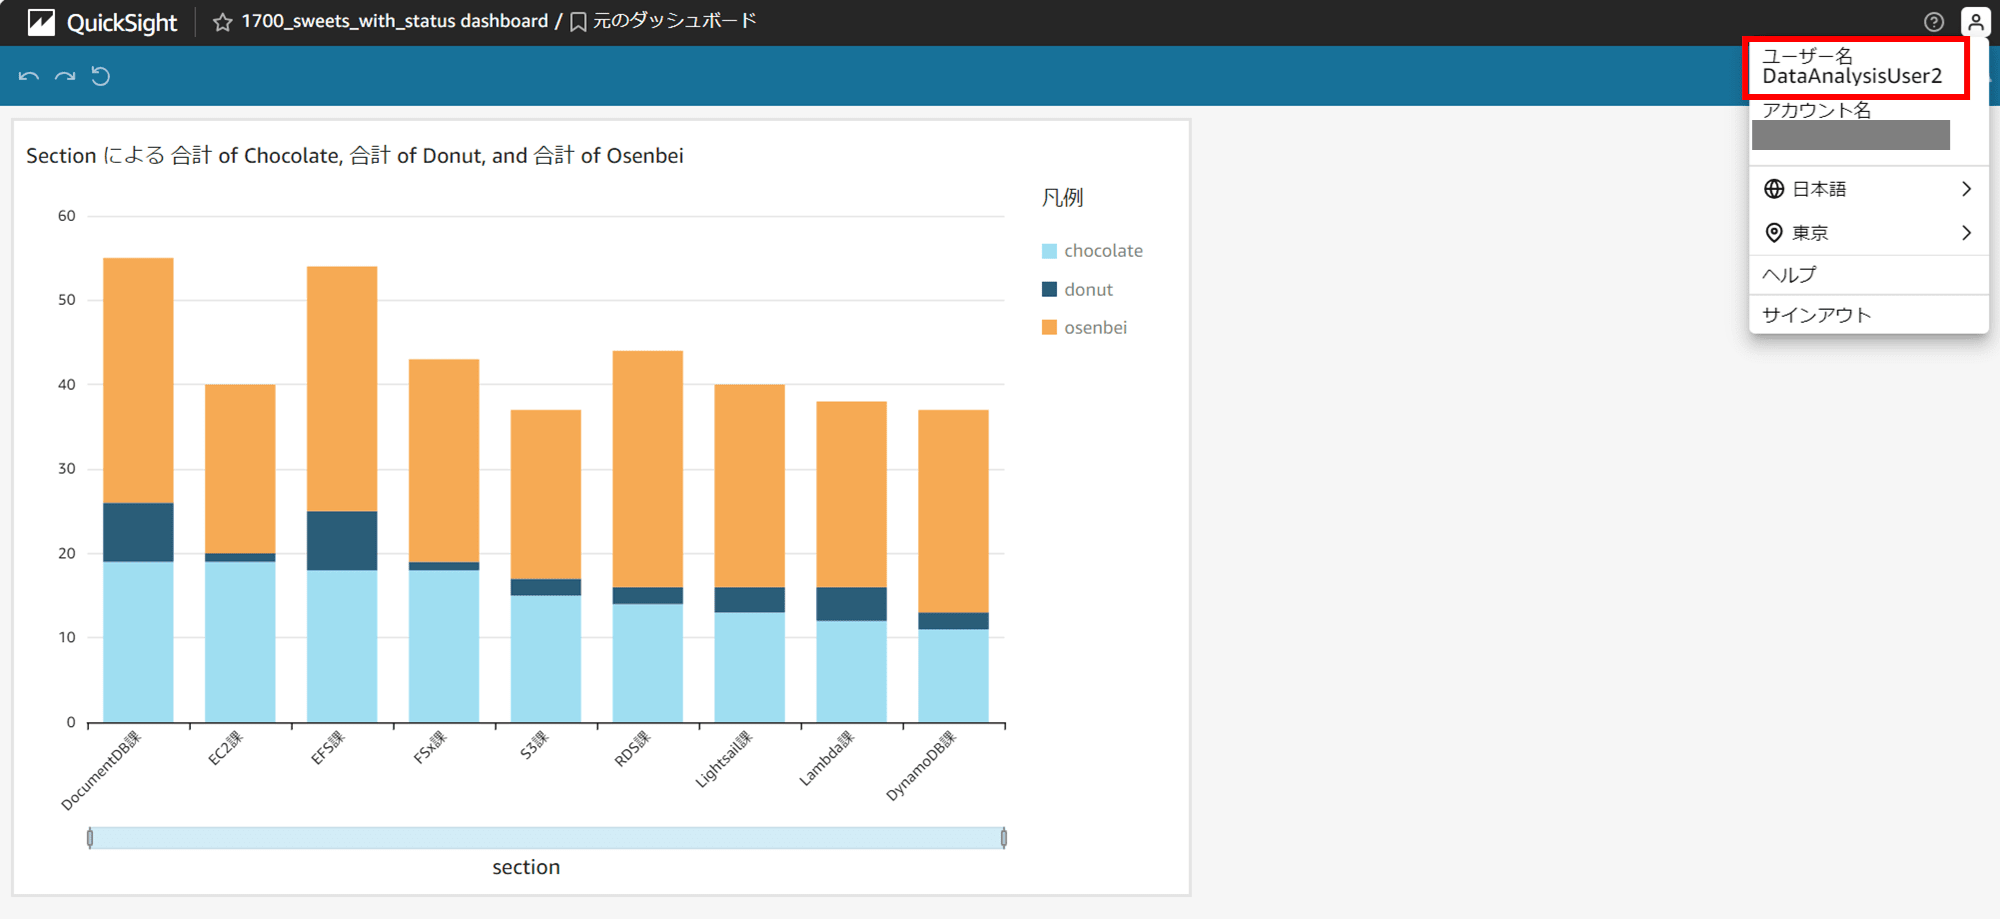This screenshot has height=919, width=2000.
Task: Click the section range slider bar
Action: pyautogui.click(x=547, y=838)
